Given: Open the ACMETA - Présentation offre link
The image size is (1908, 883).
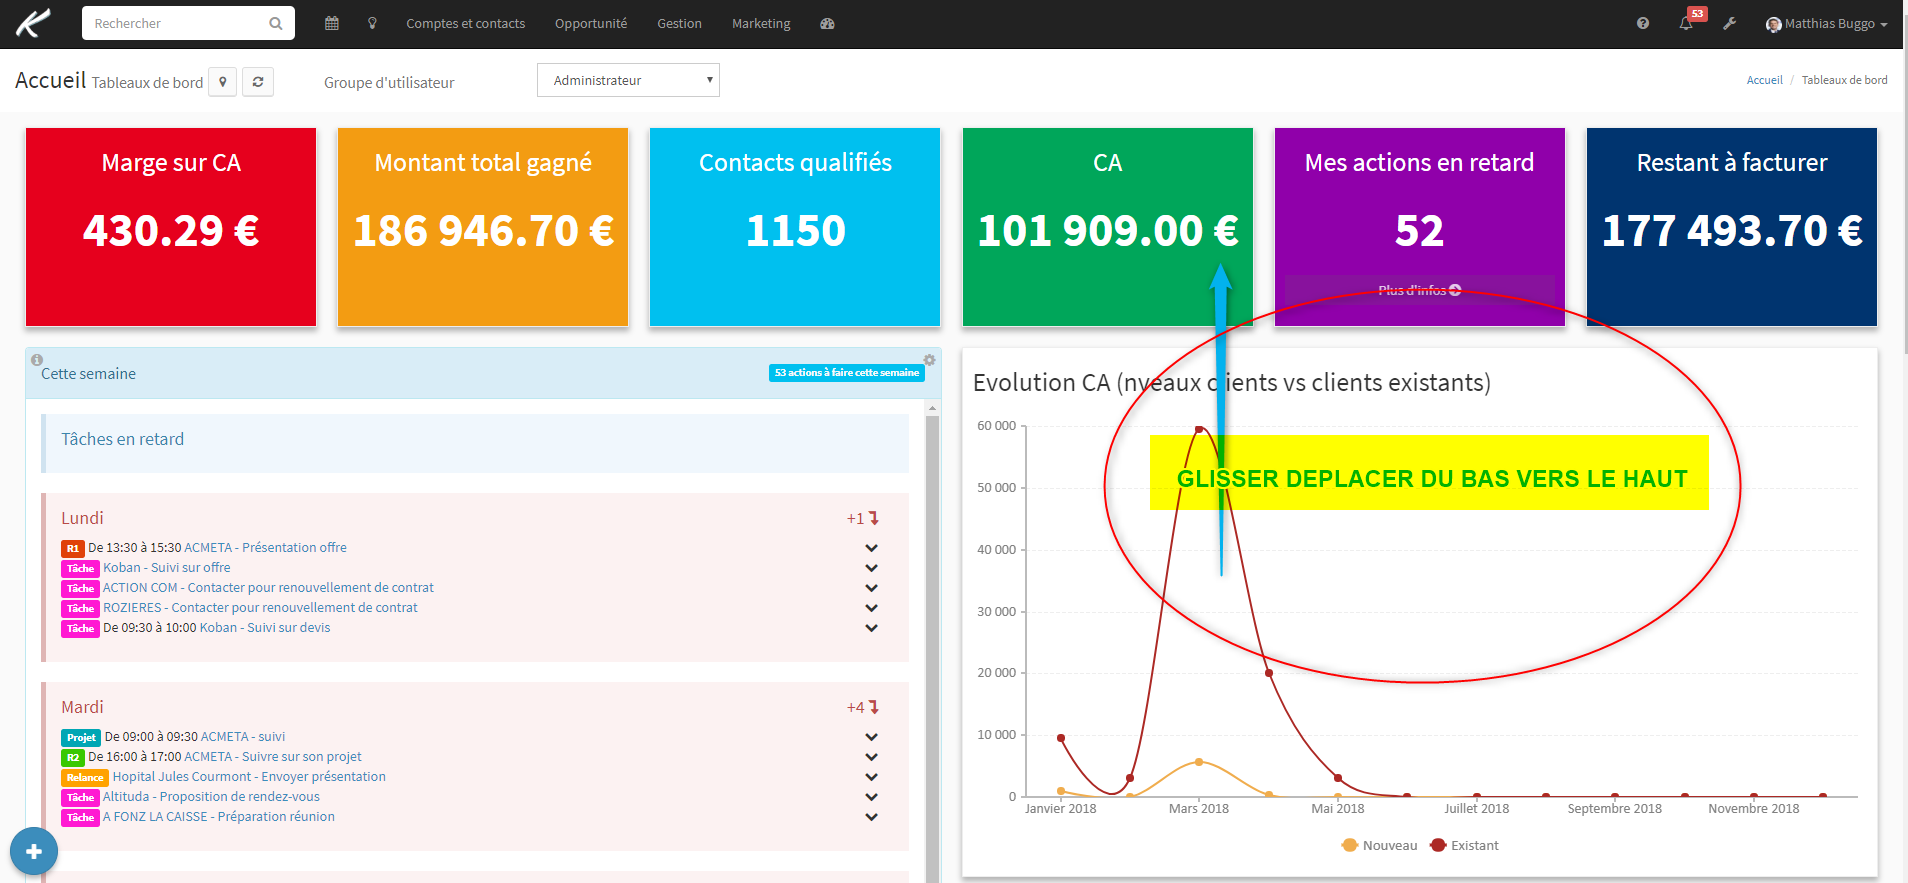Looking at the screenshot, I should pos(265,547).
